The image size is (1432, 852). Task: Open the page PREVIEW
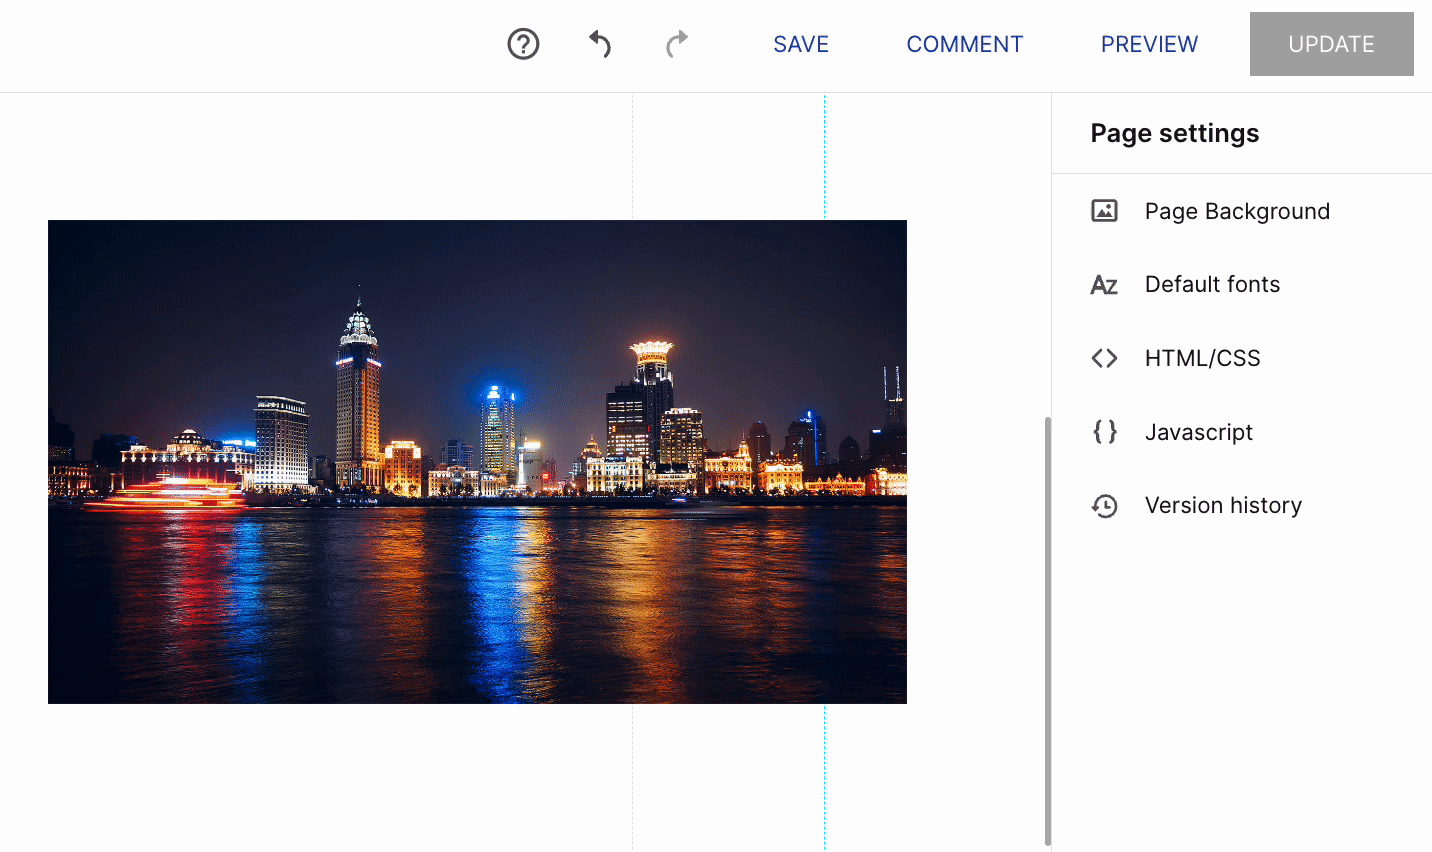[x=1149, y=44]
